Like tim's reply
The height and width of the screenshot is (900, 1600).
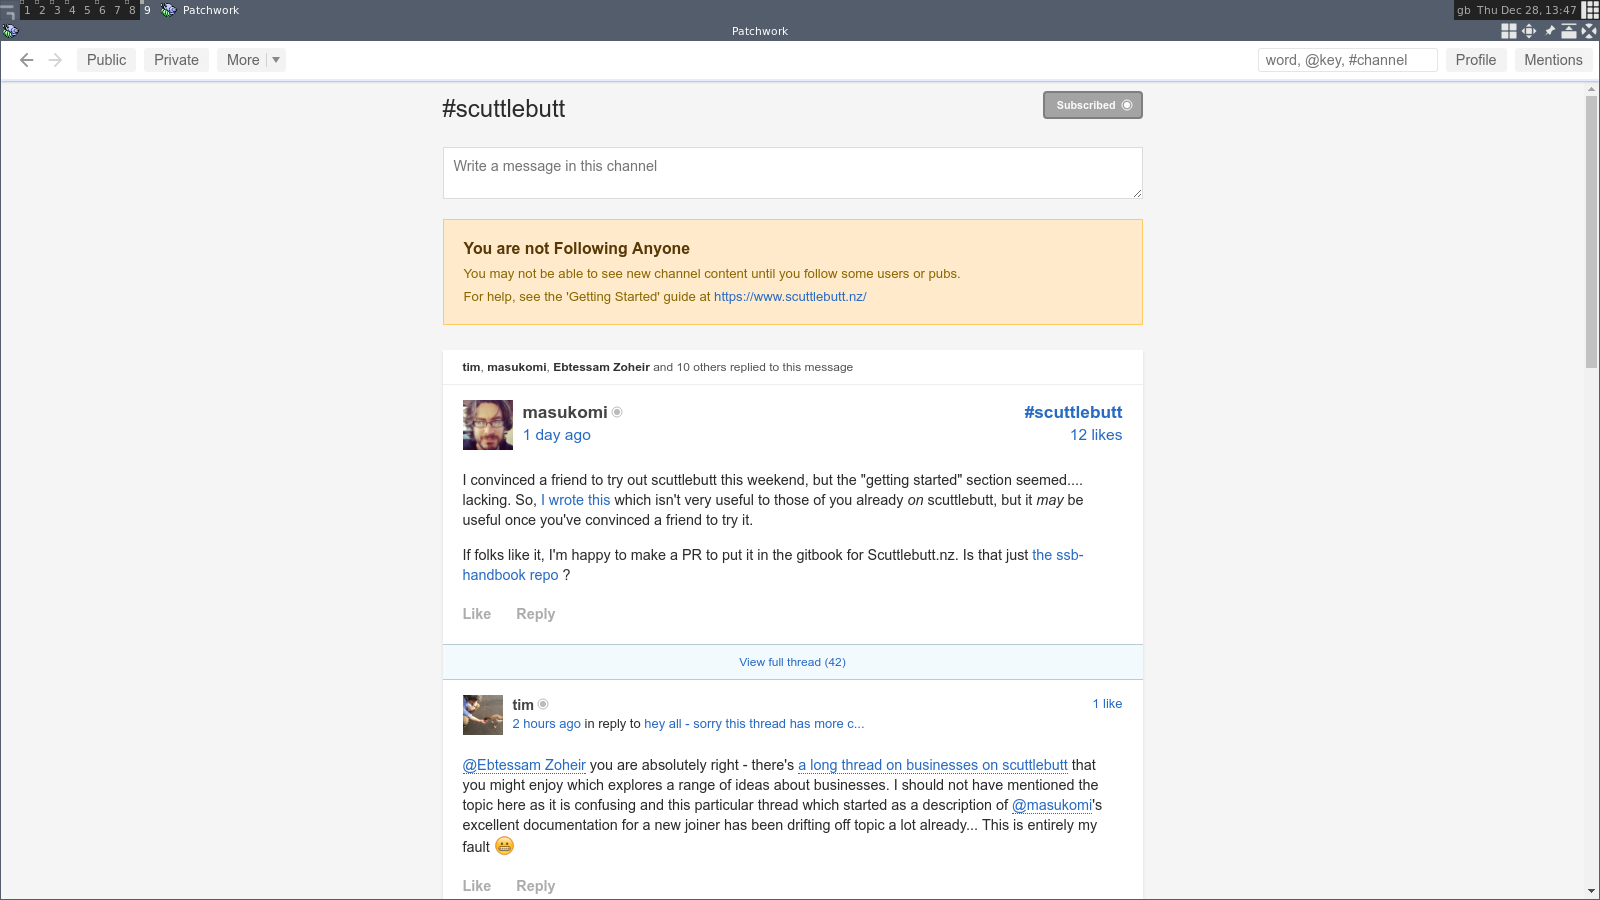476,886
